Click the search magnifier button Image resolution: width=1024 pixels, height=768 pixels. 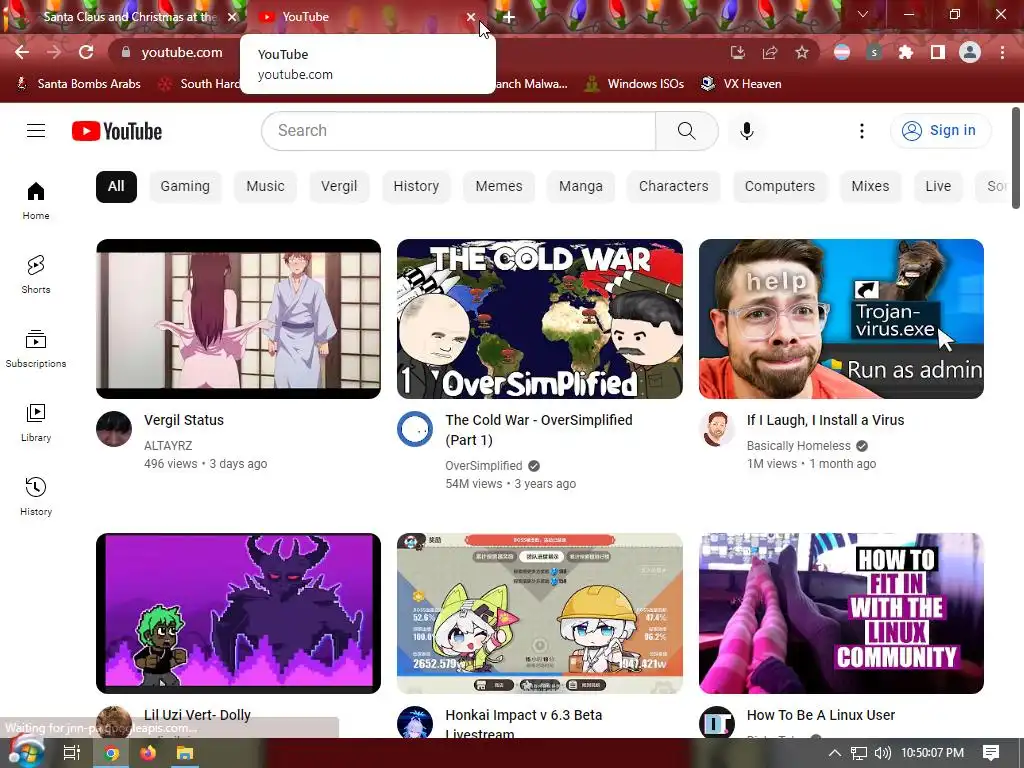coord(686,131)
